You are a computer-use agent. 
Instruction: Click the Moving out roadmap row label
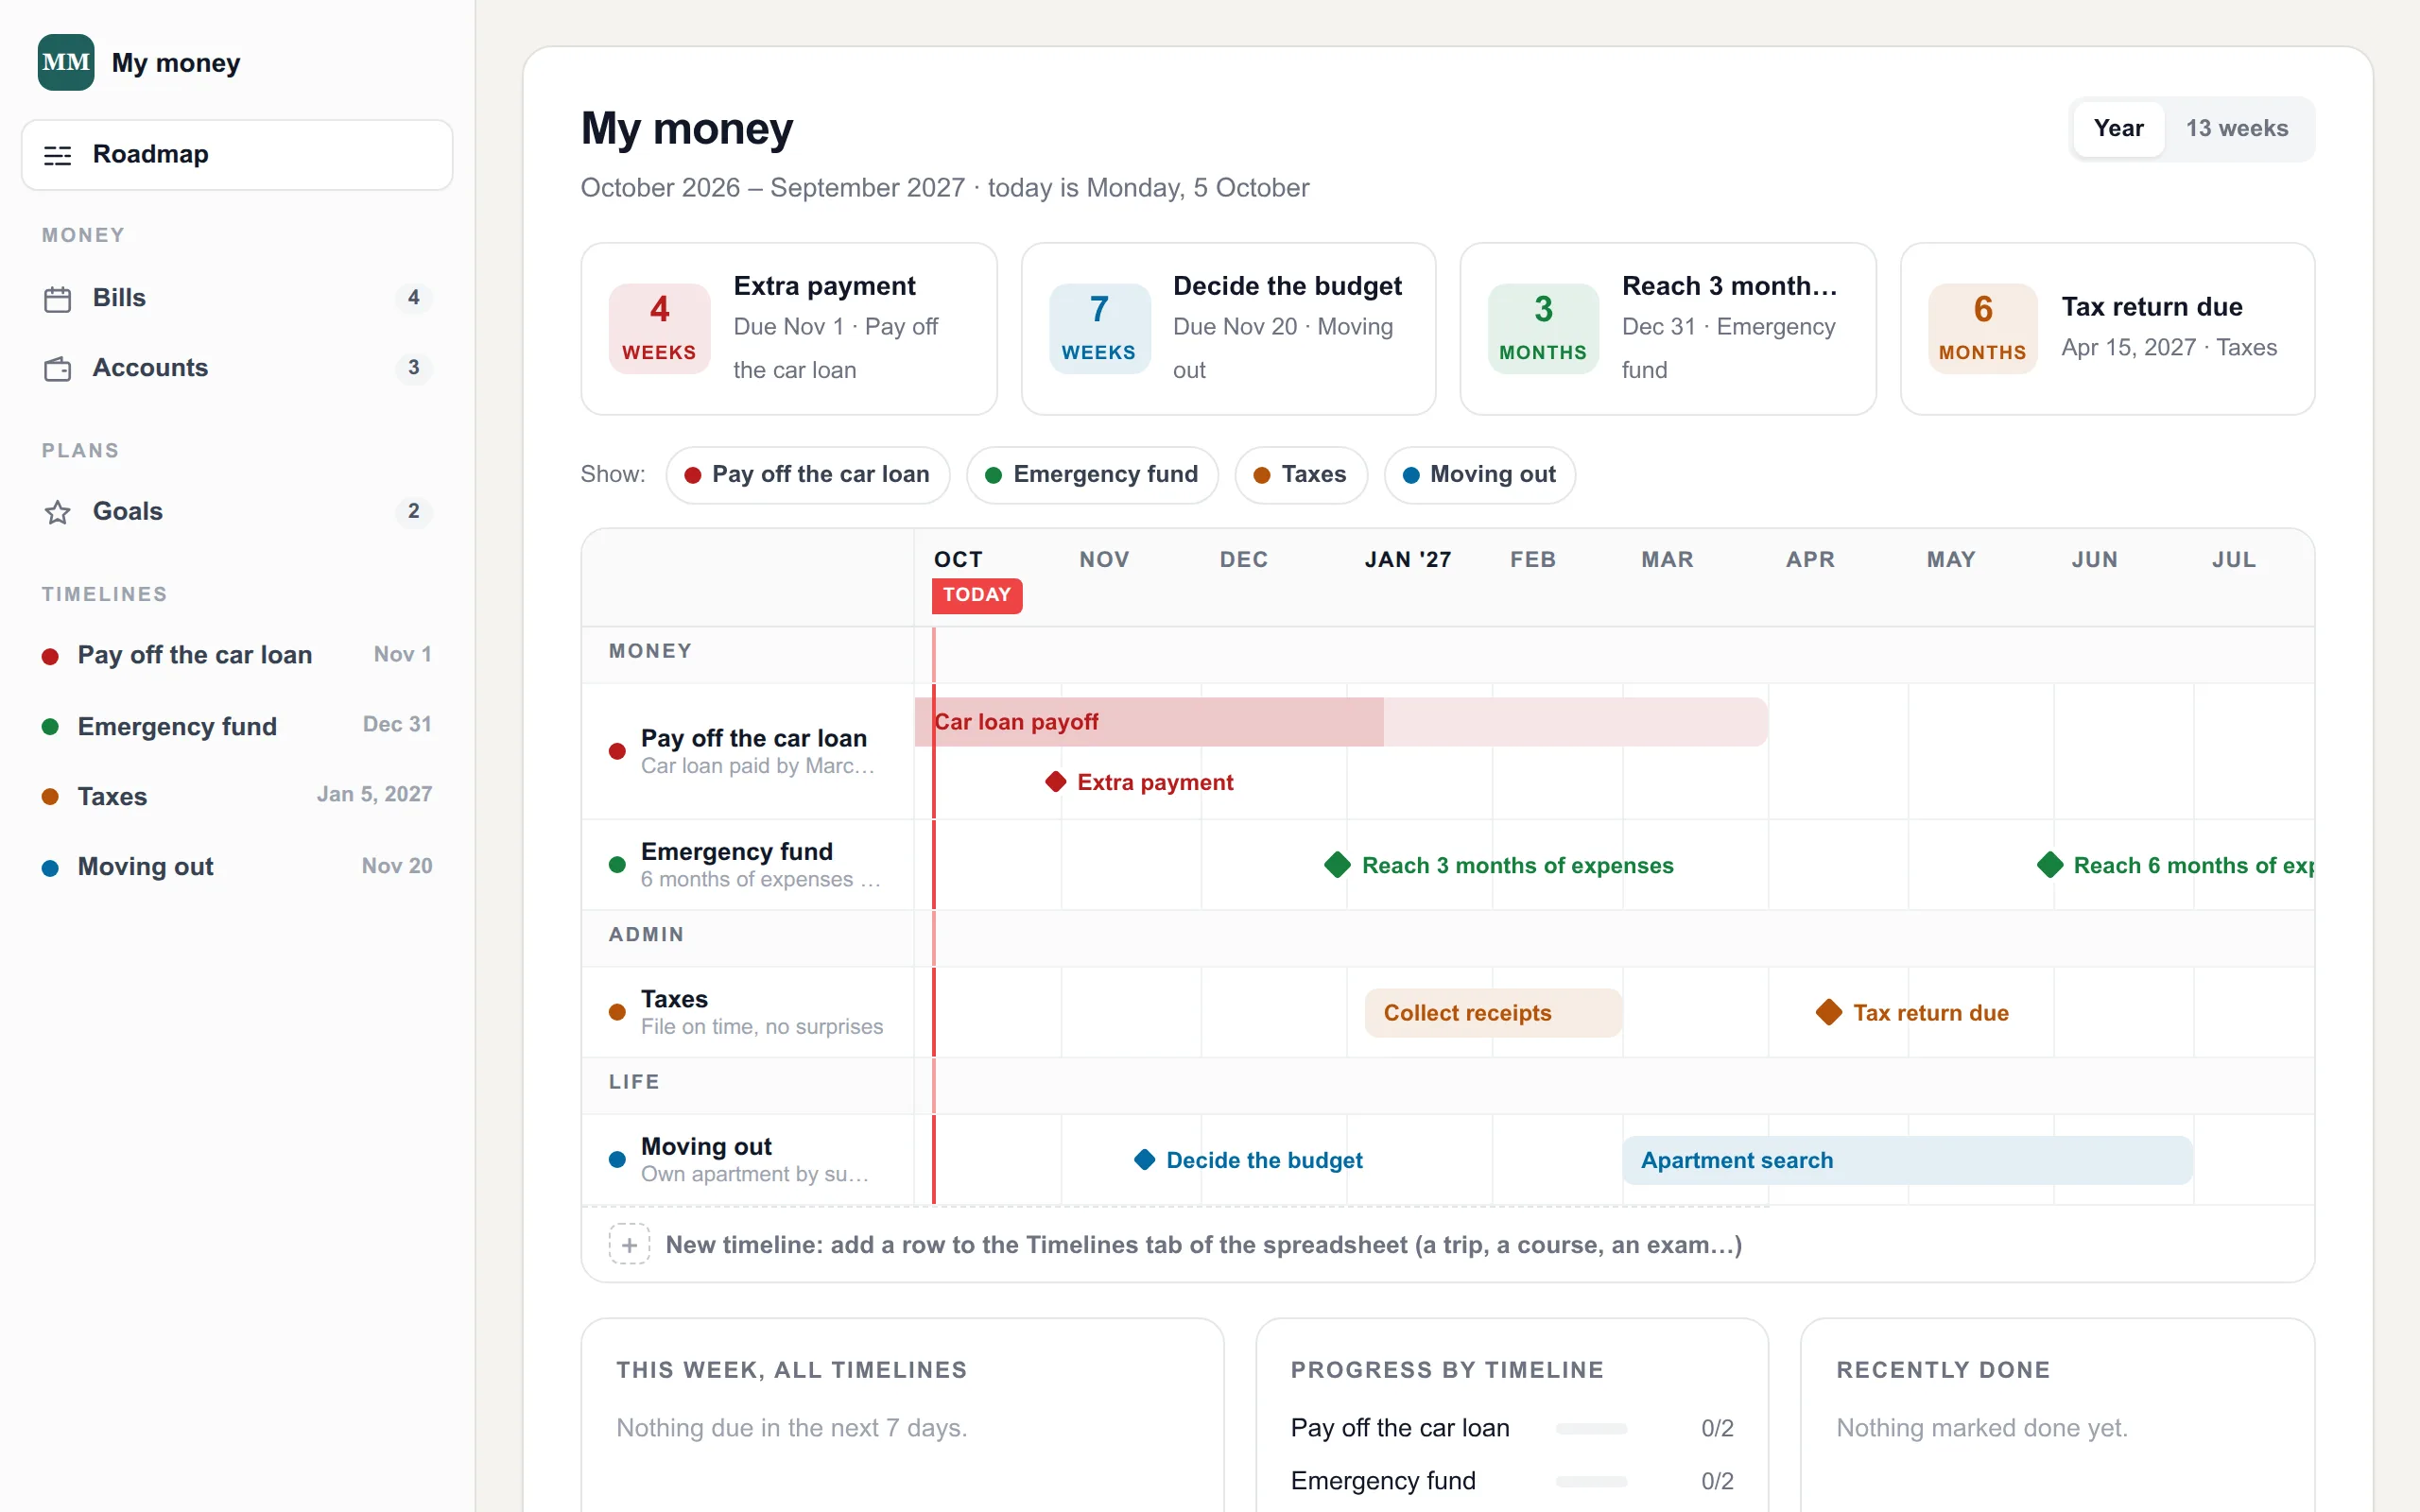[747, 1160]
